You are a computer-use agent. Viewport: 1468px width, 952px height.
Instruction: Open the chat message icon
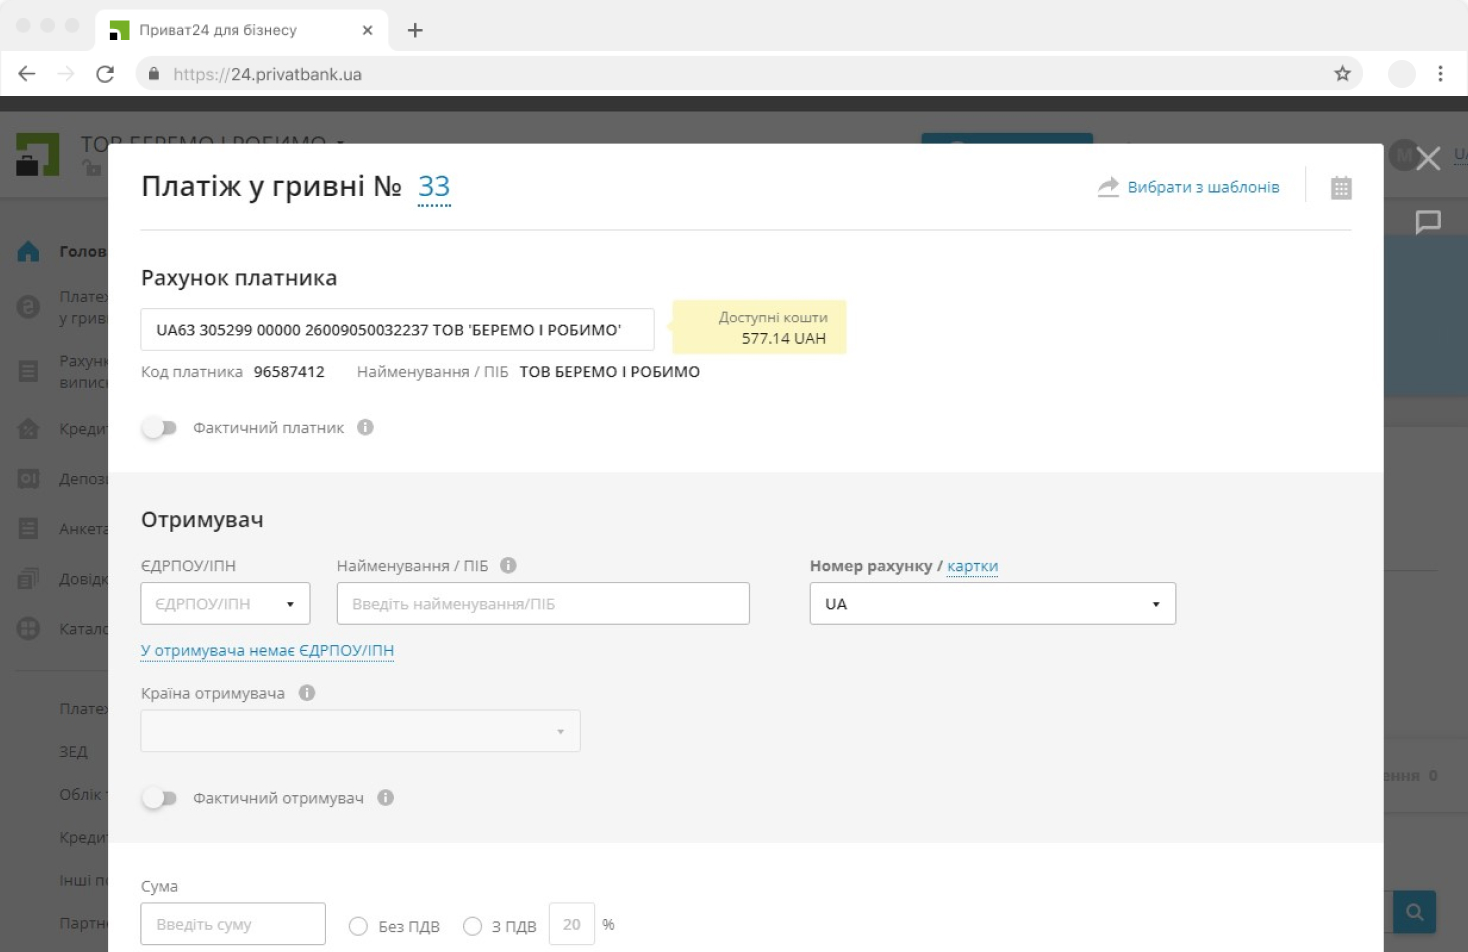tap(1427, 222)
